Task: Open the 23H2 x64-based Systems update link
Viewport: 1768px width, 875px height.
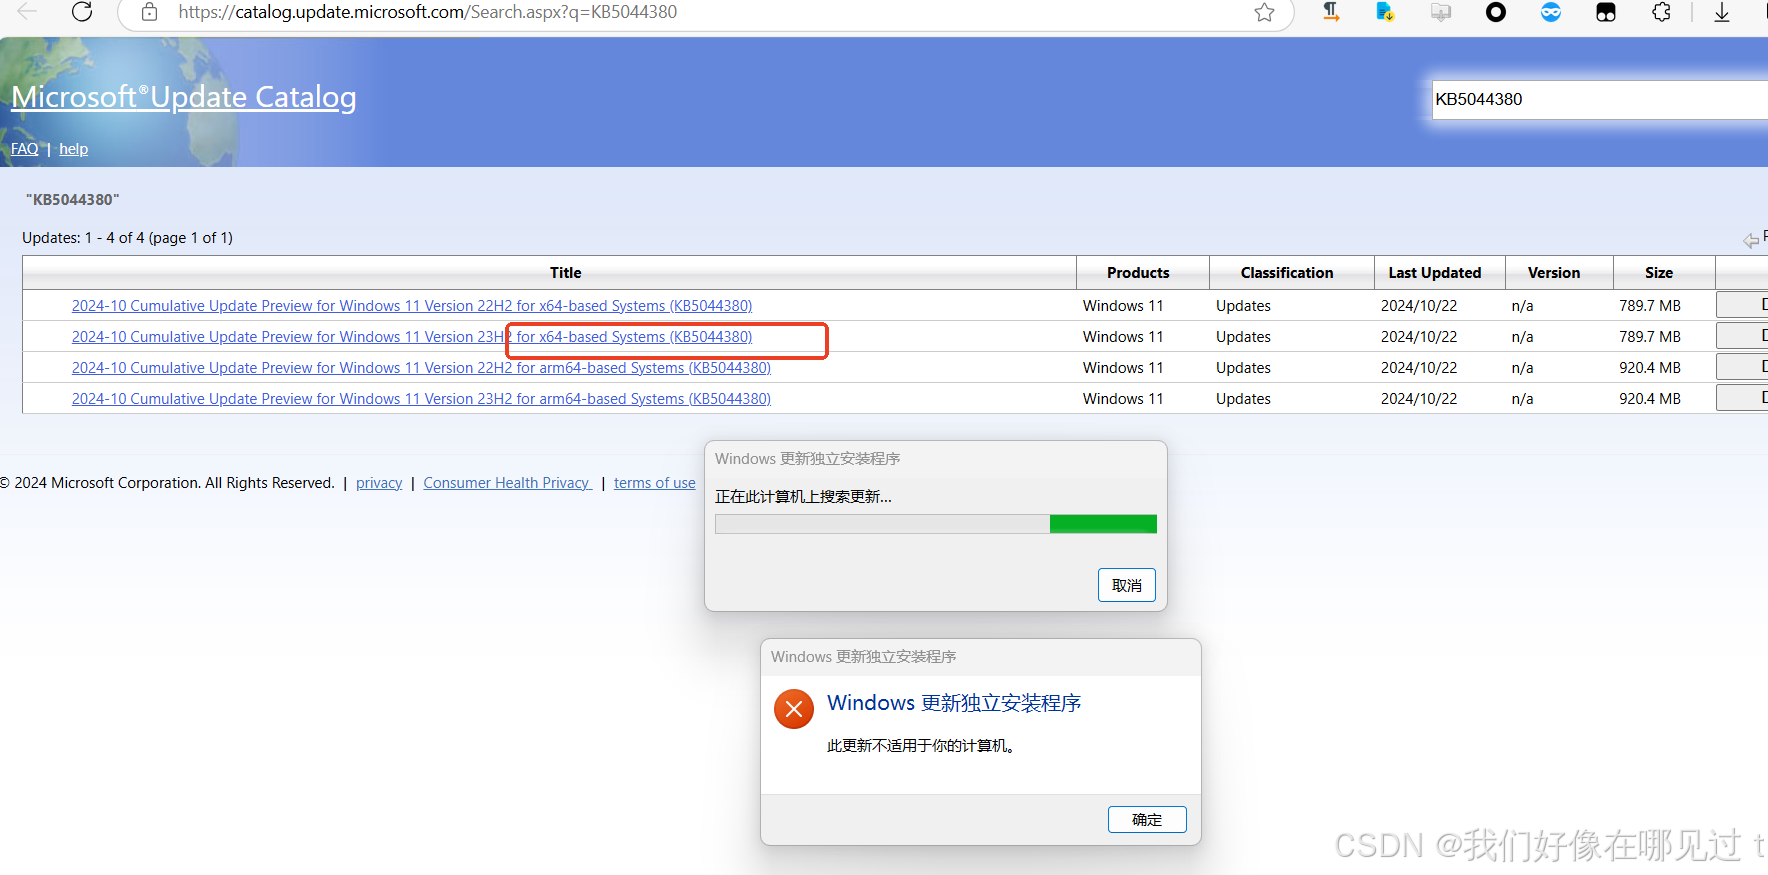Action: point(412,337)
